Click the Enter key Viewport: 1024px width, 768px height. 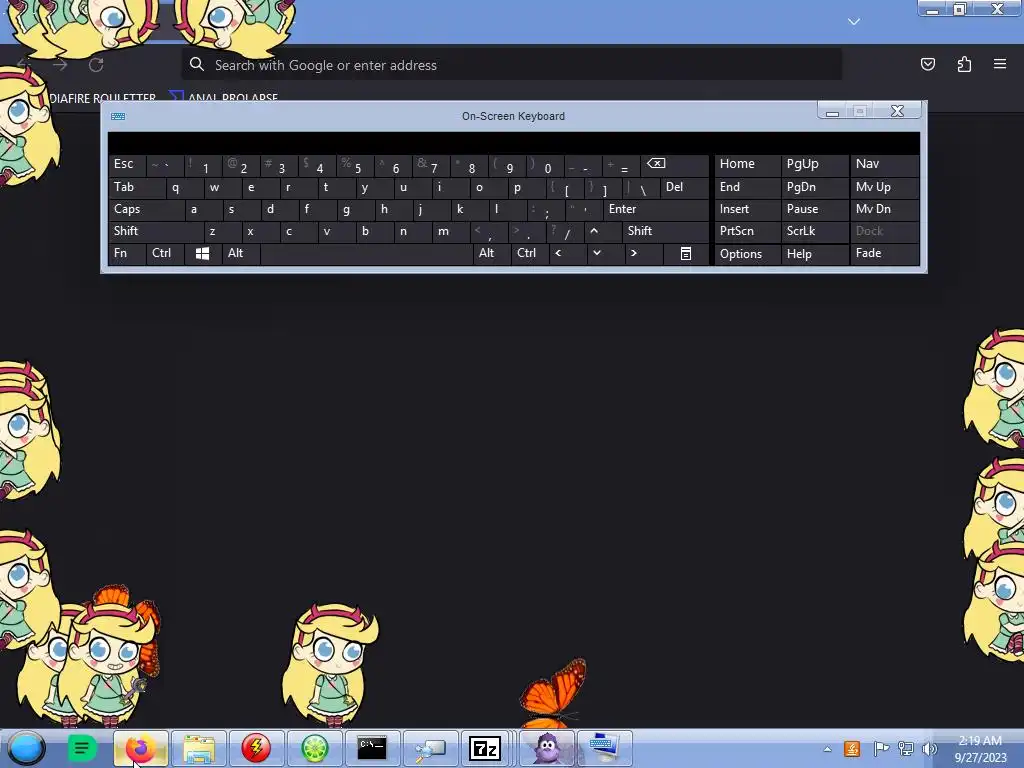pos(655,210)
